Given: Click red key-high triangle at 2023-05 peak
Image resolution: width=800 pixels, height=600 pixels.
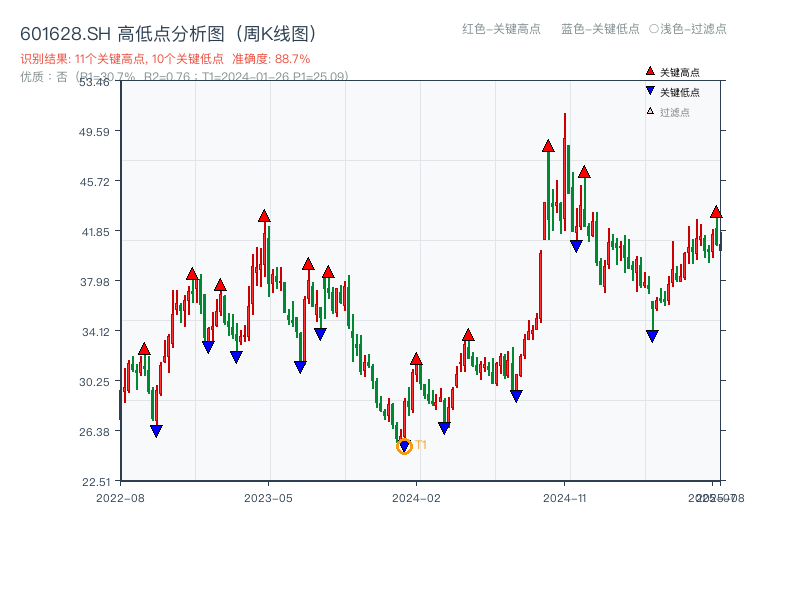Looking at the screenshot, I should 264,216.
